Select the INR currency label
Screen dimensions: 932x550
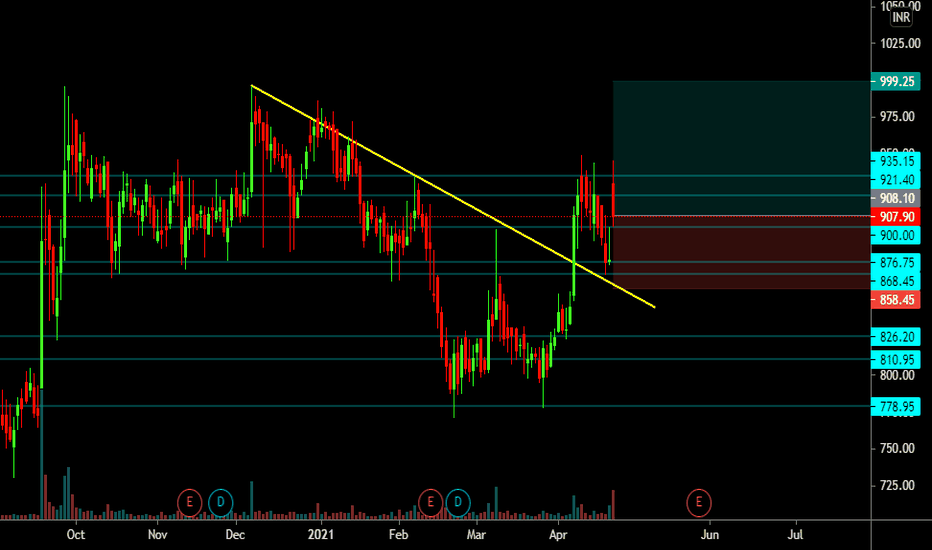coord(901,17)
